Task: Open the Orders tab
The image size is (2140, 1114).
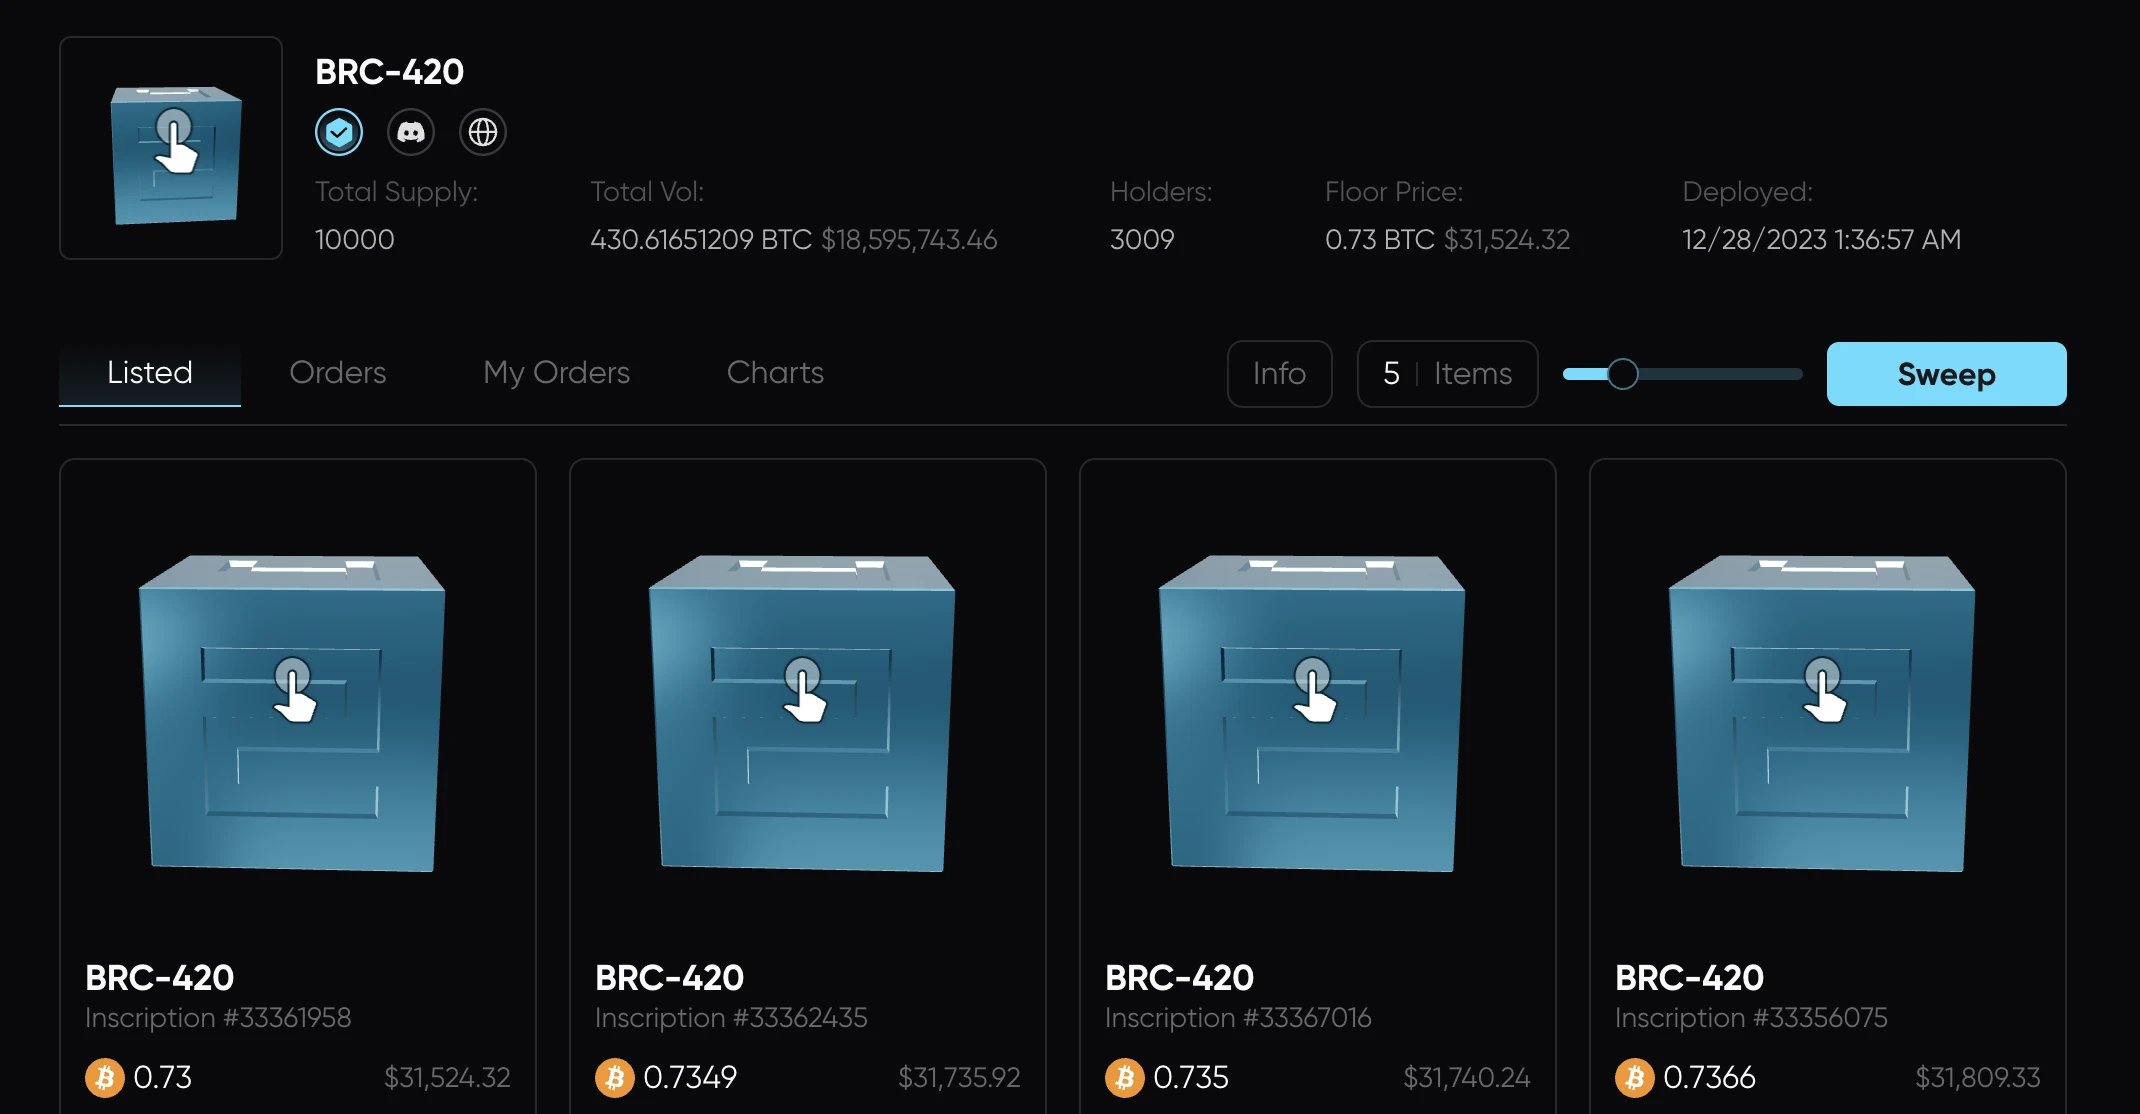Action: click(338, 373)
